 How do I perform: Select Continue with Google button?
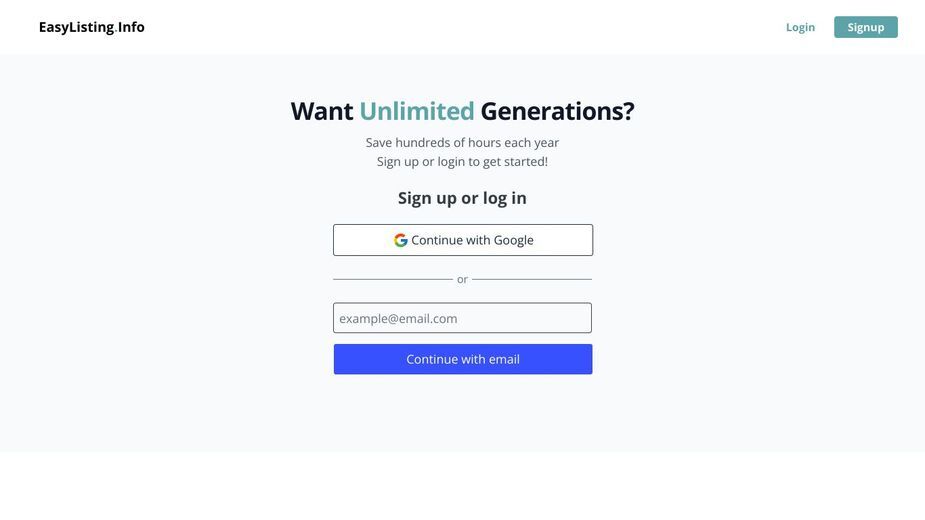(x=462, y=240)
